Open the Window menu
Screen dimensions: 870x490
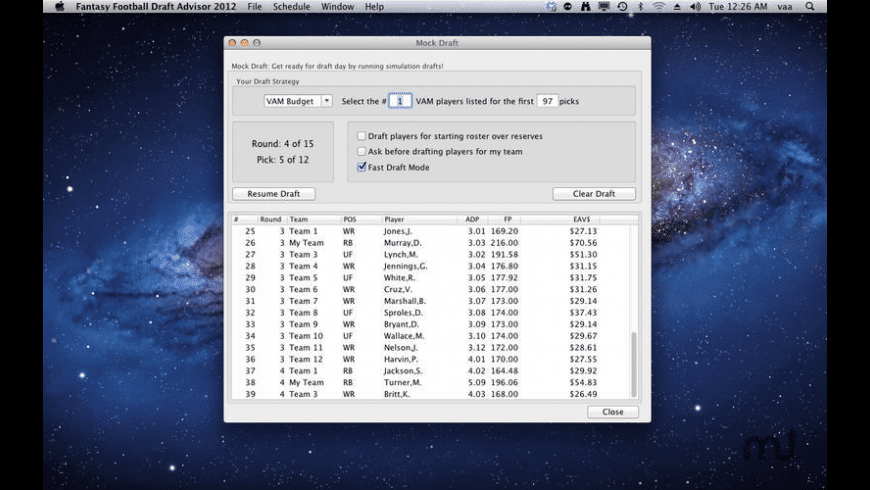tap(337, 6)
